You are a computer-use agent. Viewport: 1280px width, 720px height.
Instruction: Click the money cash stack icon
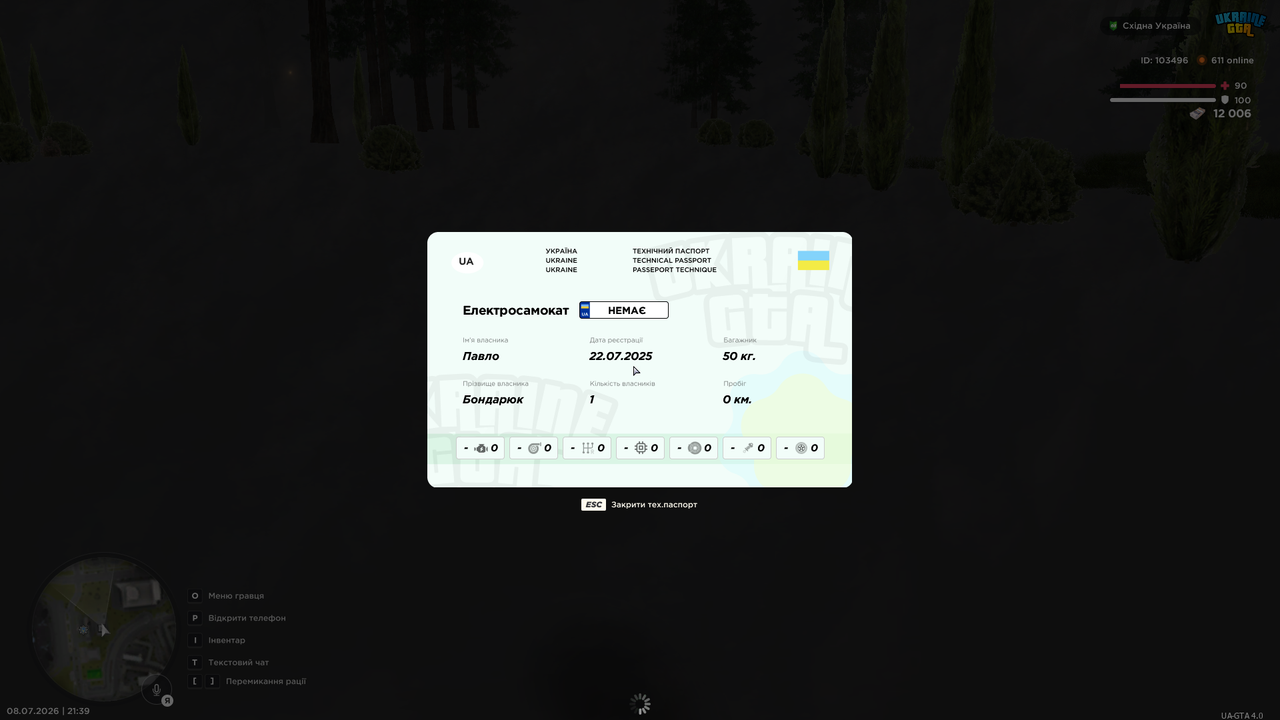tap(1197, 114)
